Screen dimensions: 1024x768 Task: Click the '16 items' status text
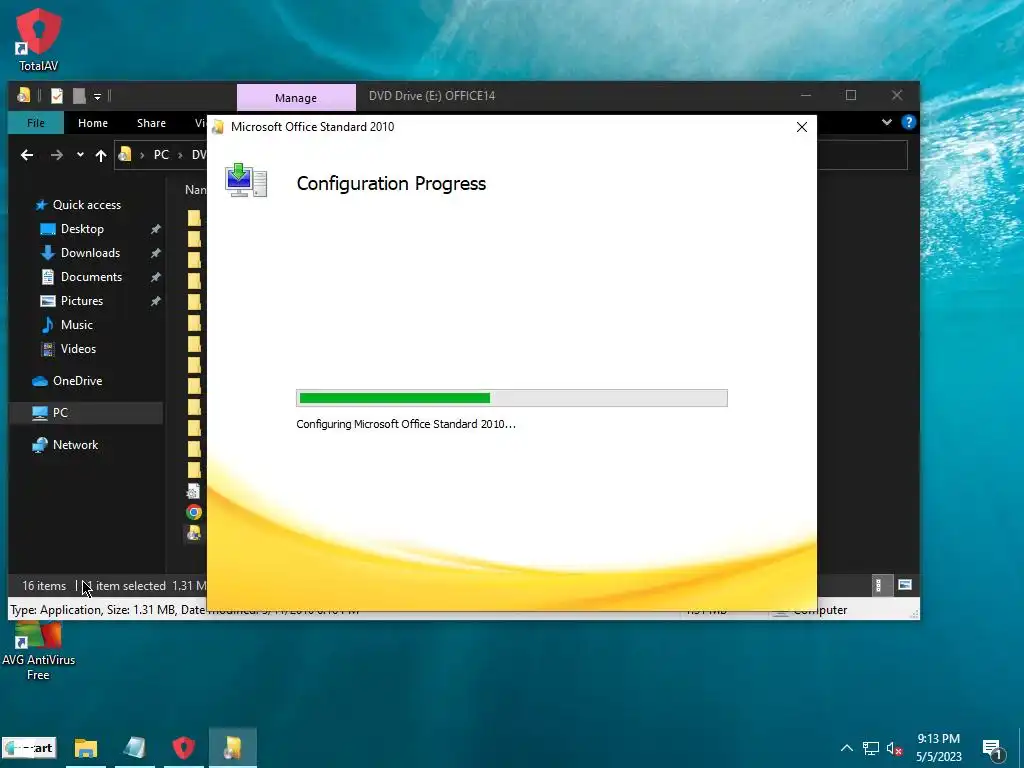(44, 586)
